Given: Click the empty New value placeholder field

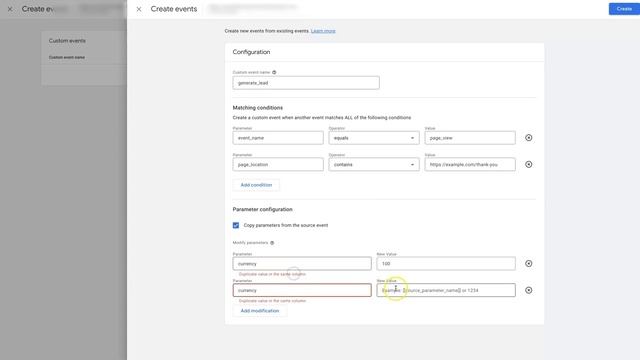Looking at the screenshot, I should click(x=446, y=290).
